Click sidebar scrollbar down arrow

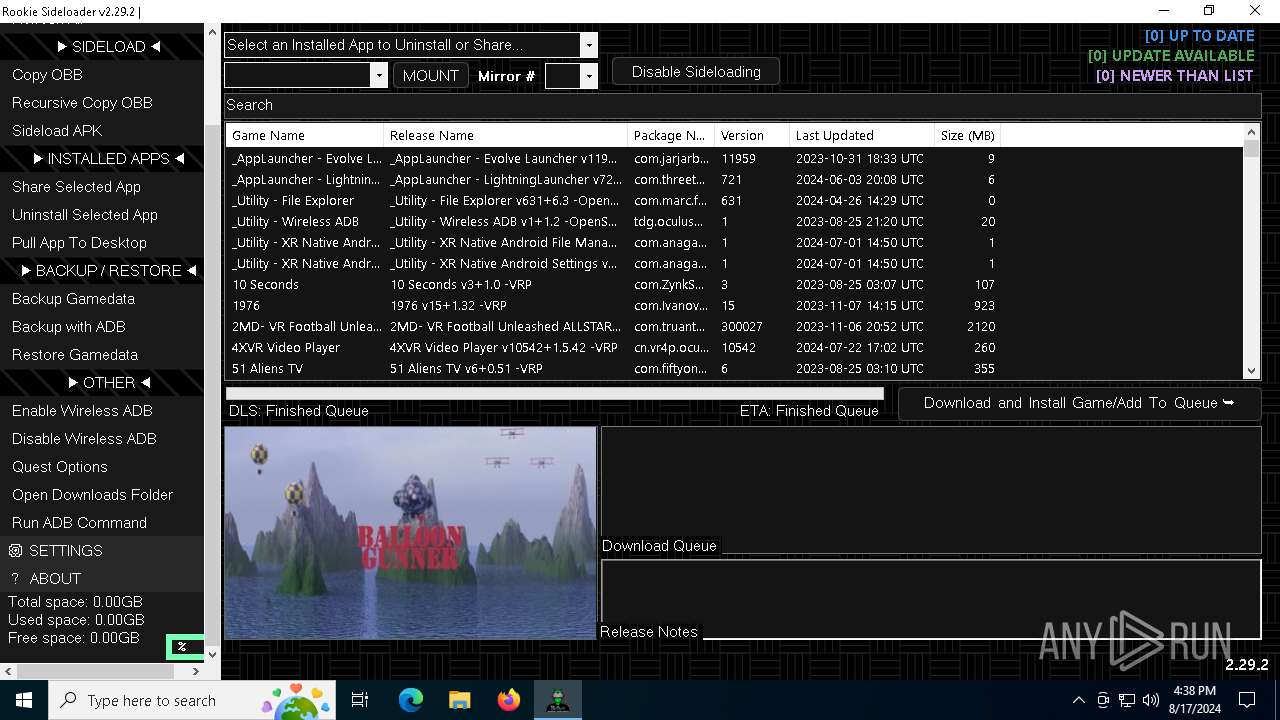[x=211, y=654]
